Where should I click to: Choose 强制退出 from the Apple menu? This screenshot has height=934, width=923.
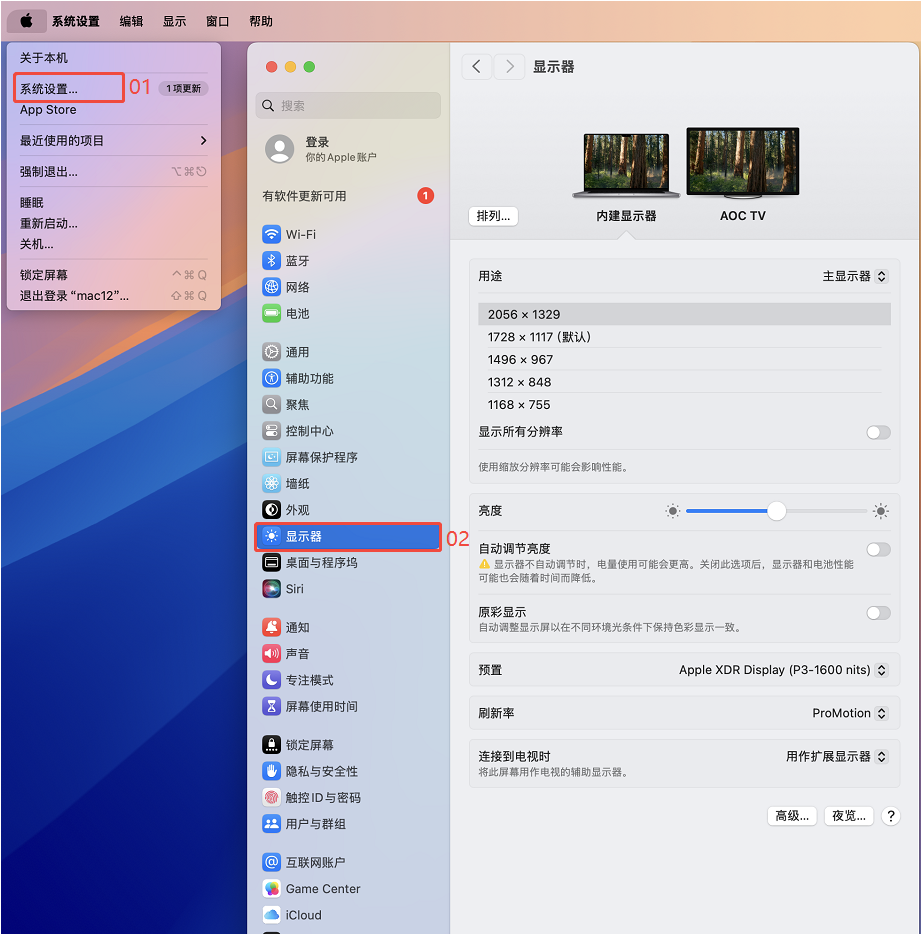click(49, 171)
